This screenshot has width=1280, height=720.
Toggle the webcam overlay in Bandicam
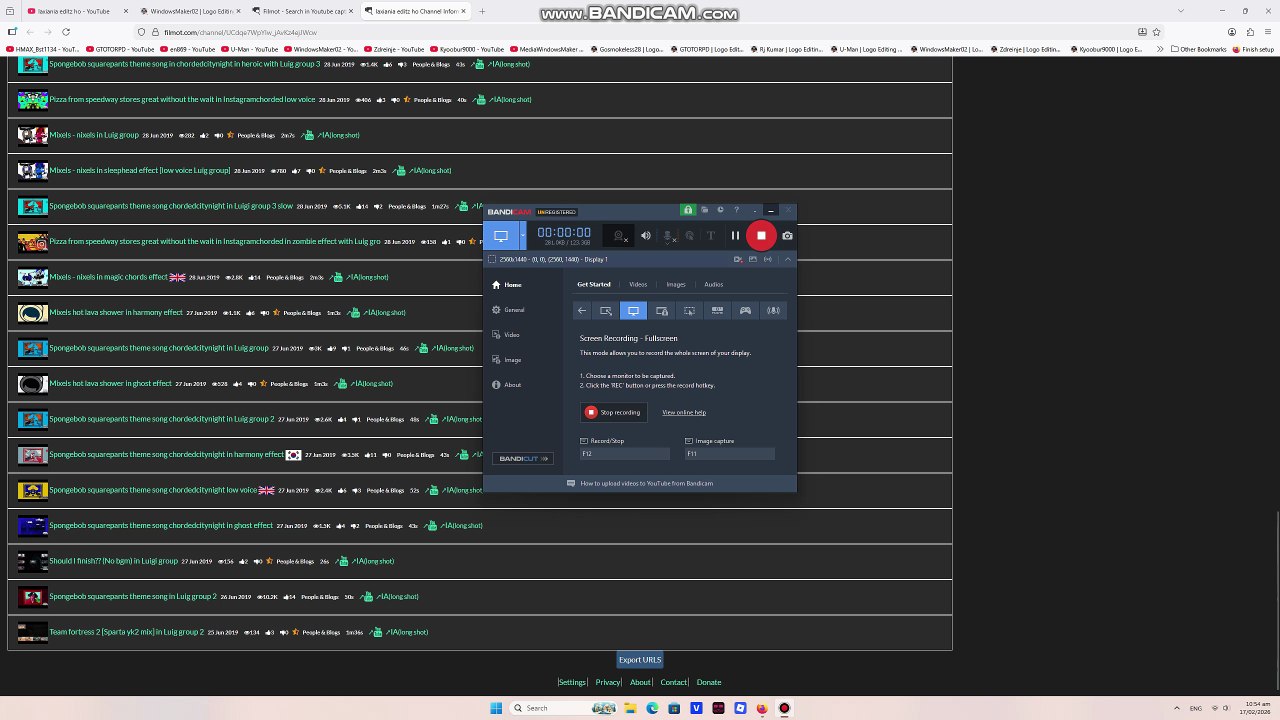[x=620, y=236]
